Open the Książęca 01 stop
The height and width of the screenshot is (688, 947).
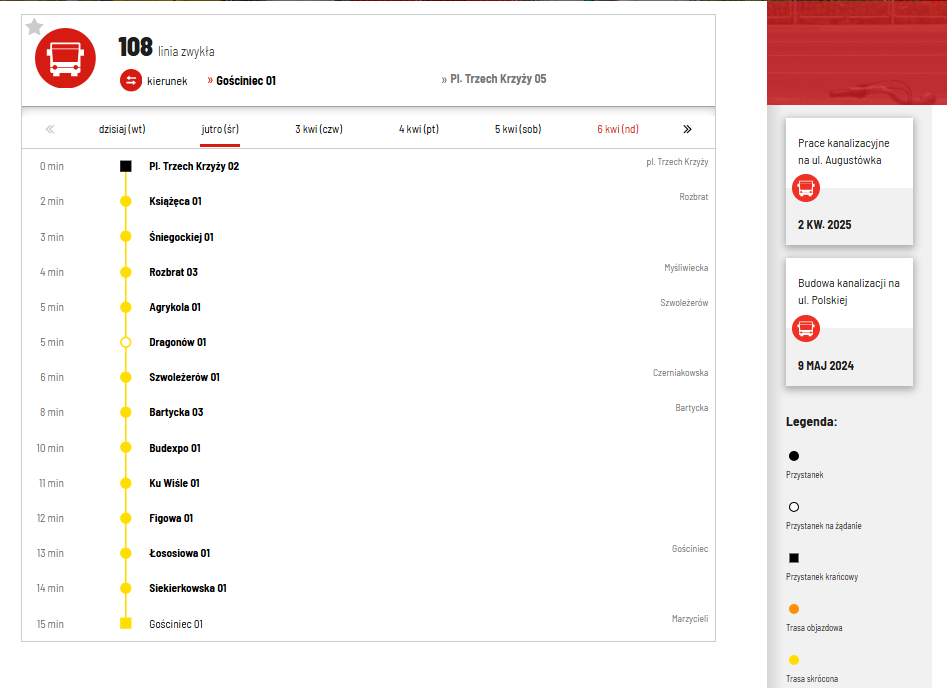175,201
